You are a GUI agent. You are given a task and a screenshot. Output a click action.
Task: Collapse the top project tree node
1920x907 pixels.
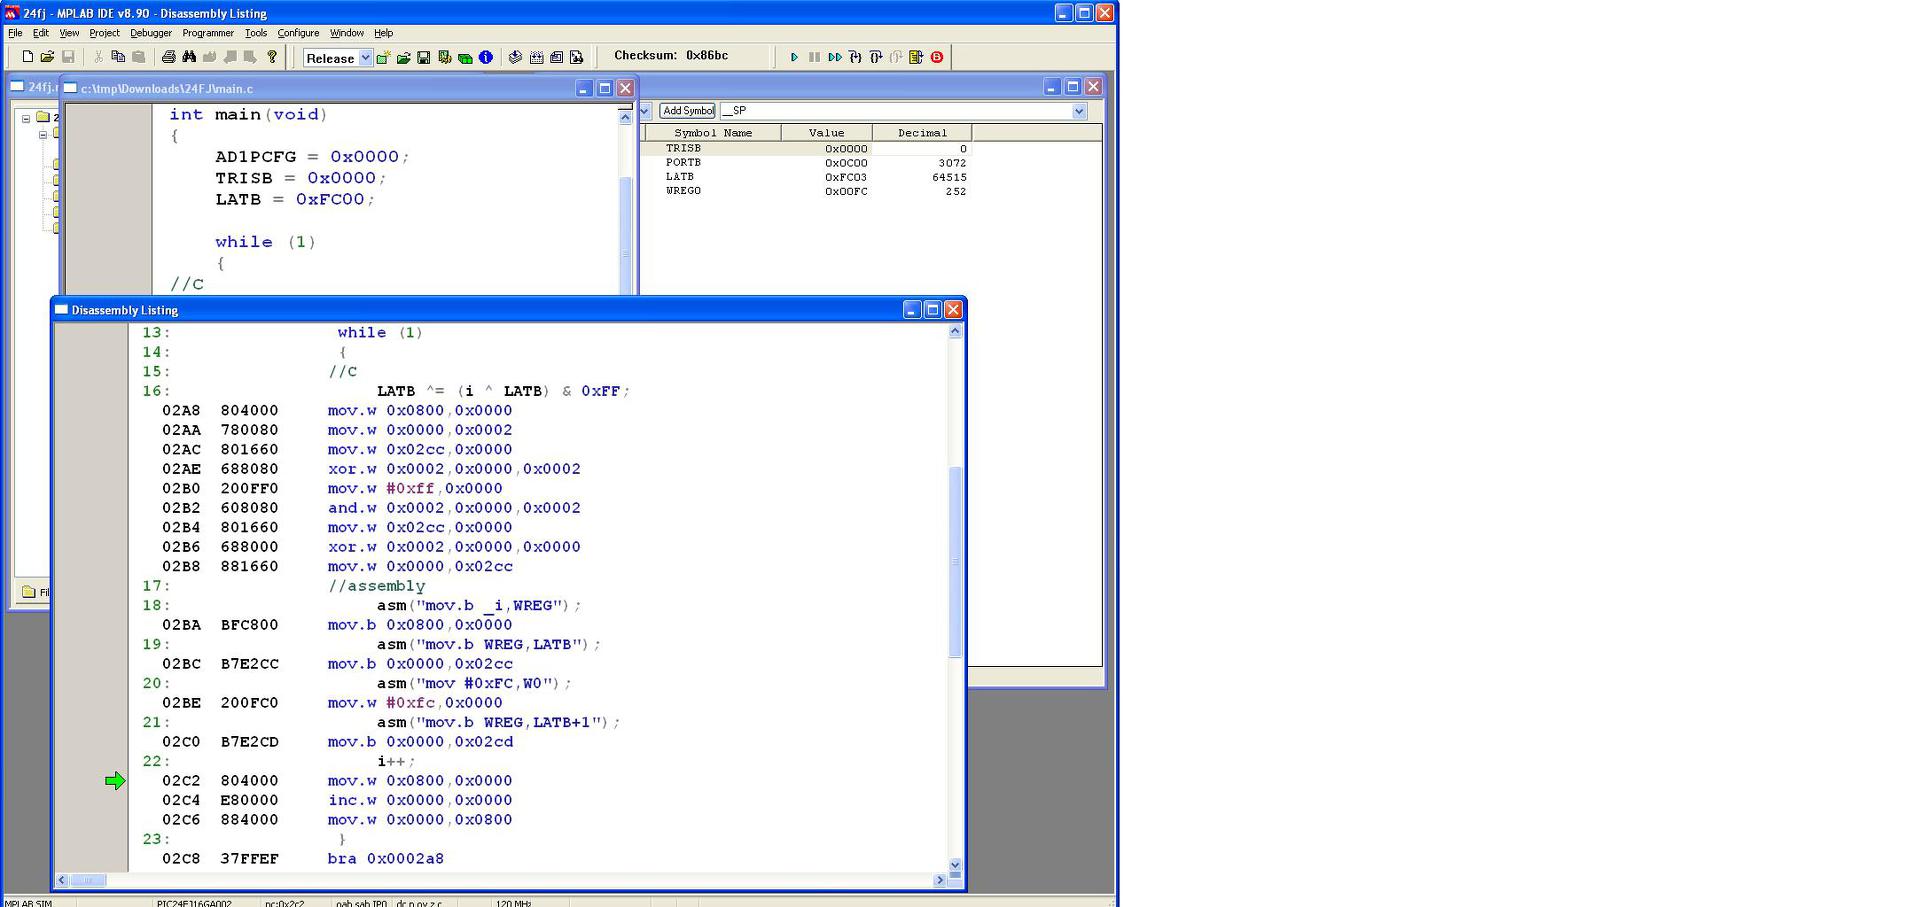(x=26, y=118)
